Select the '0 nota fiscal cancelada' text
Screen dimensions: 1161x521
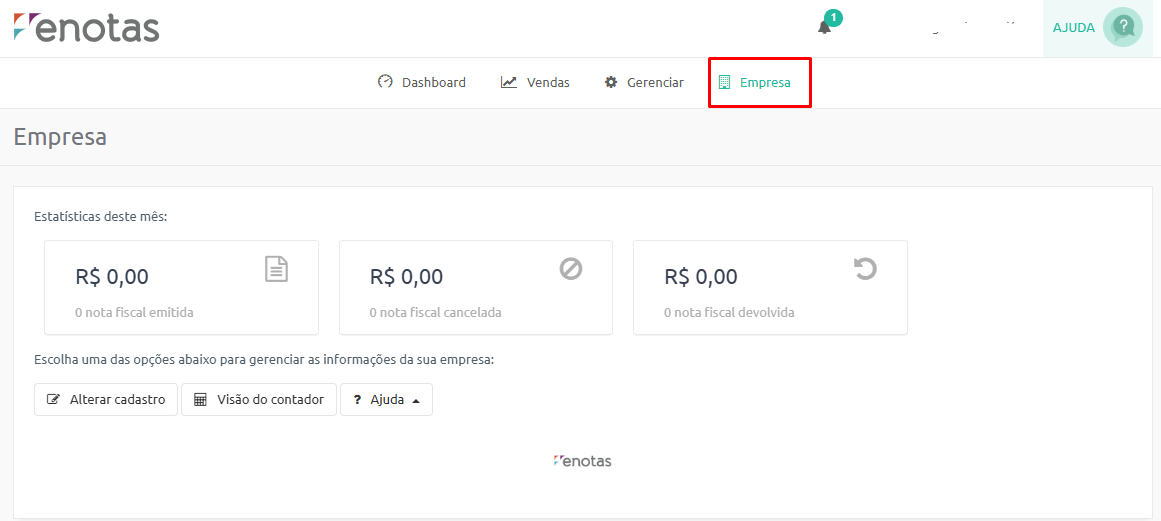coord(435,312)
